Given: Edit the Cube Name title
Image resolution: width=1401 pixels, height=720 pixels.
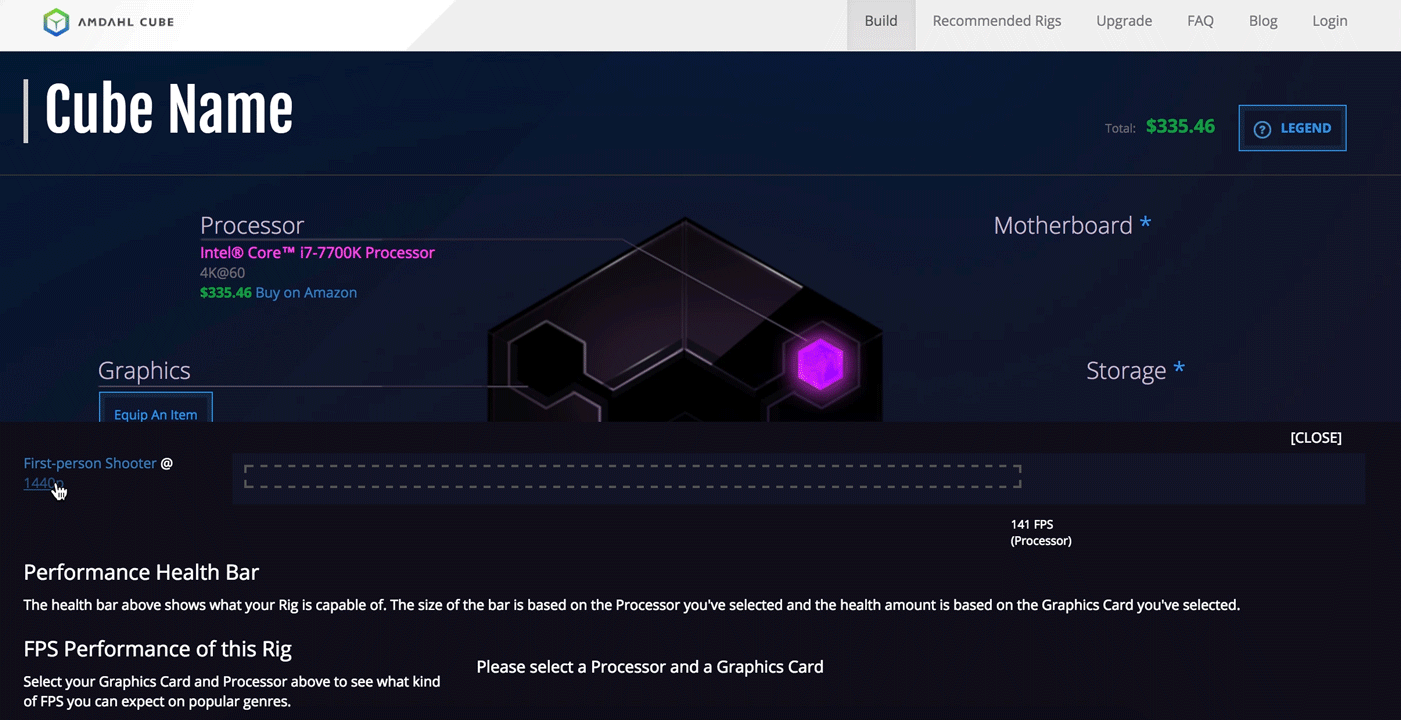Looking at the screenshot, I should click(x=169, y=109).
